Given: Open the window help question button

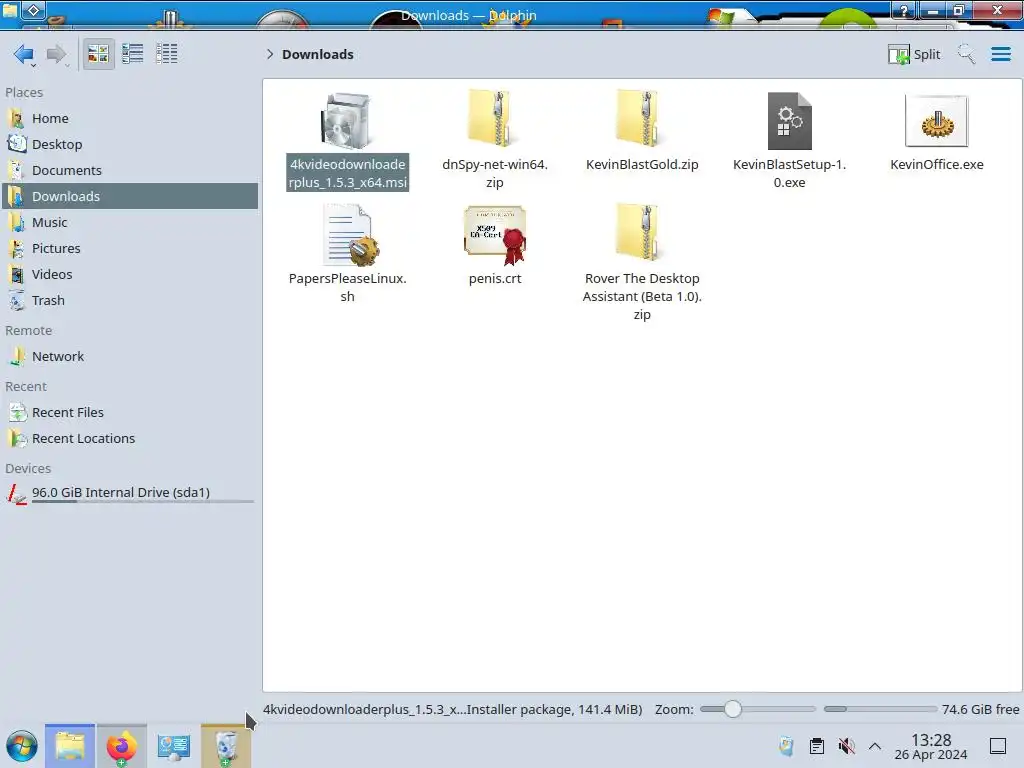Looking at the screenshot, I should tap(904, 10).
